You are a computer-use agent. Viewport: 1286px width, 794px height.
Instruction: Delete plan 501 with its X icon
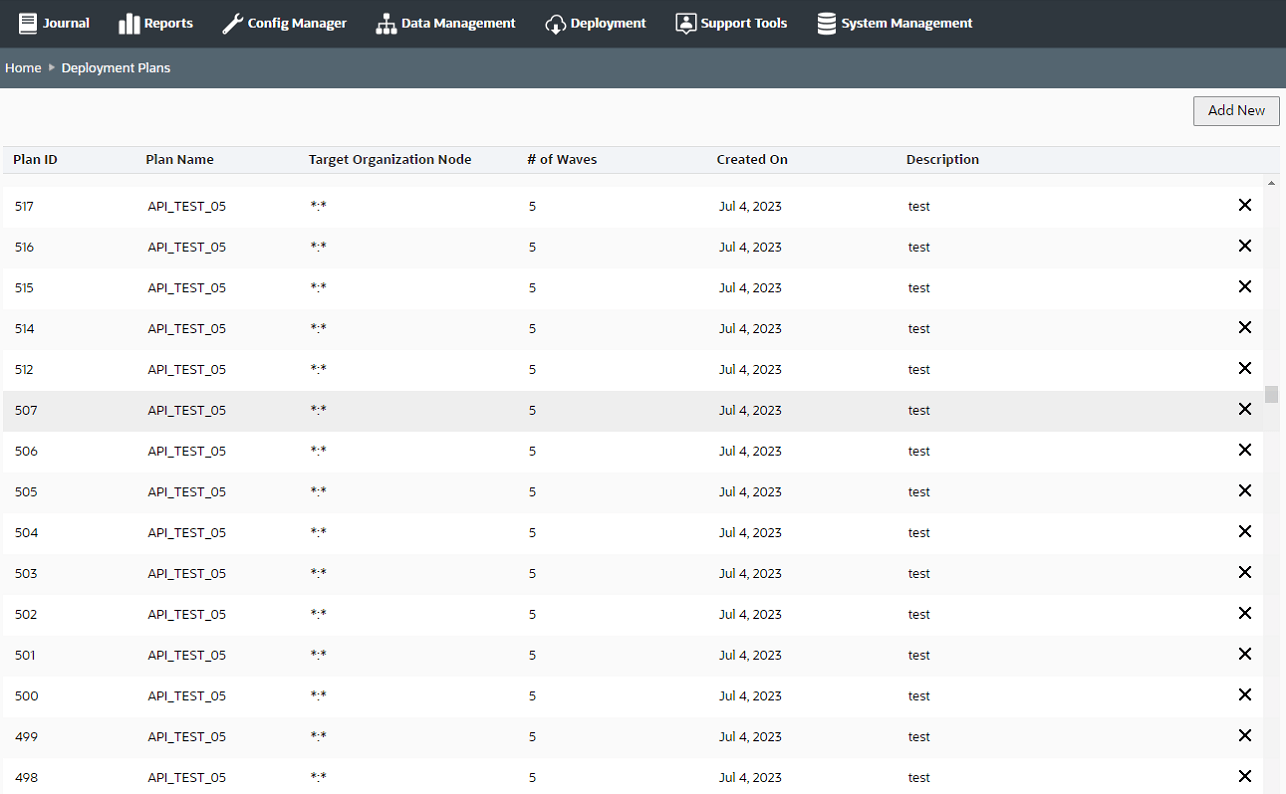tap(1245, 654)
